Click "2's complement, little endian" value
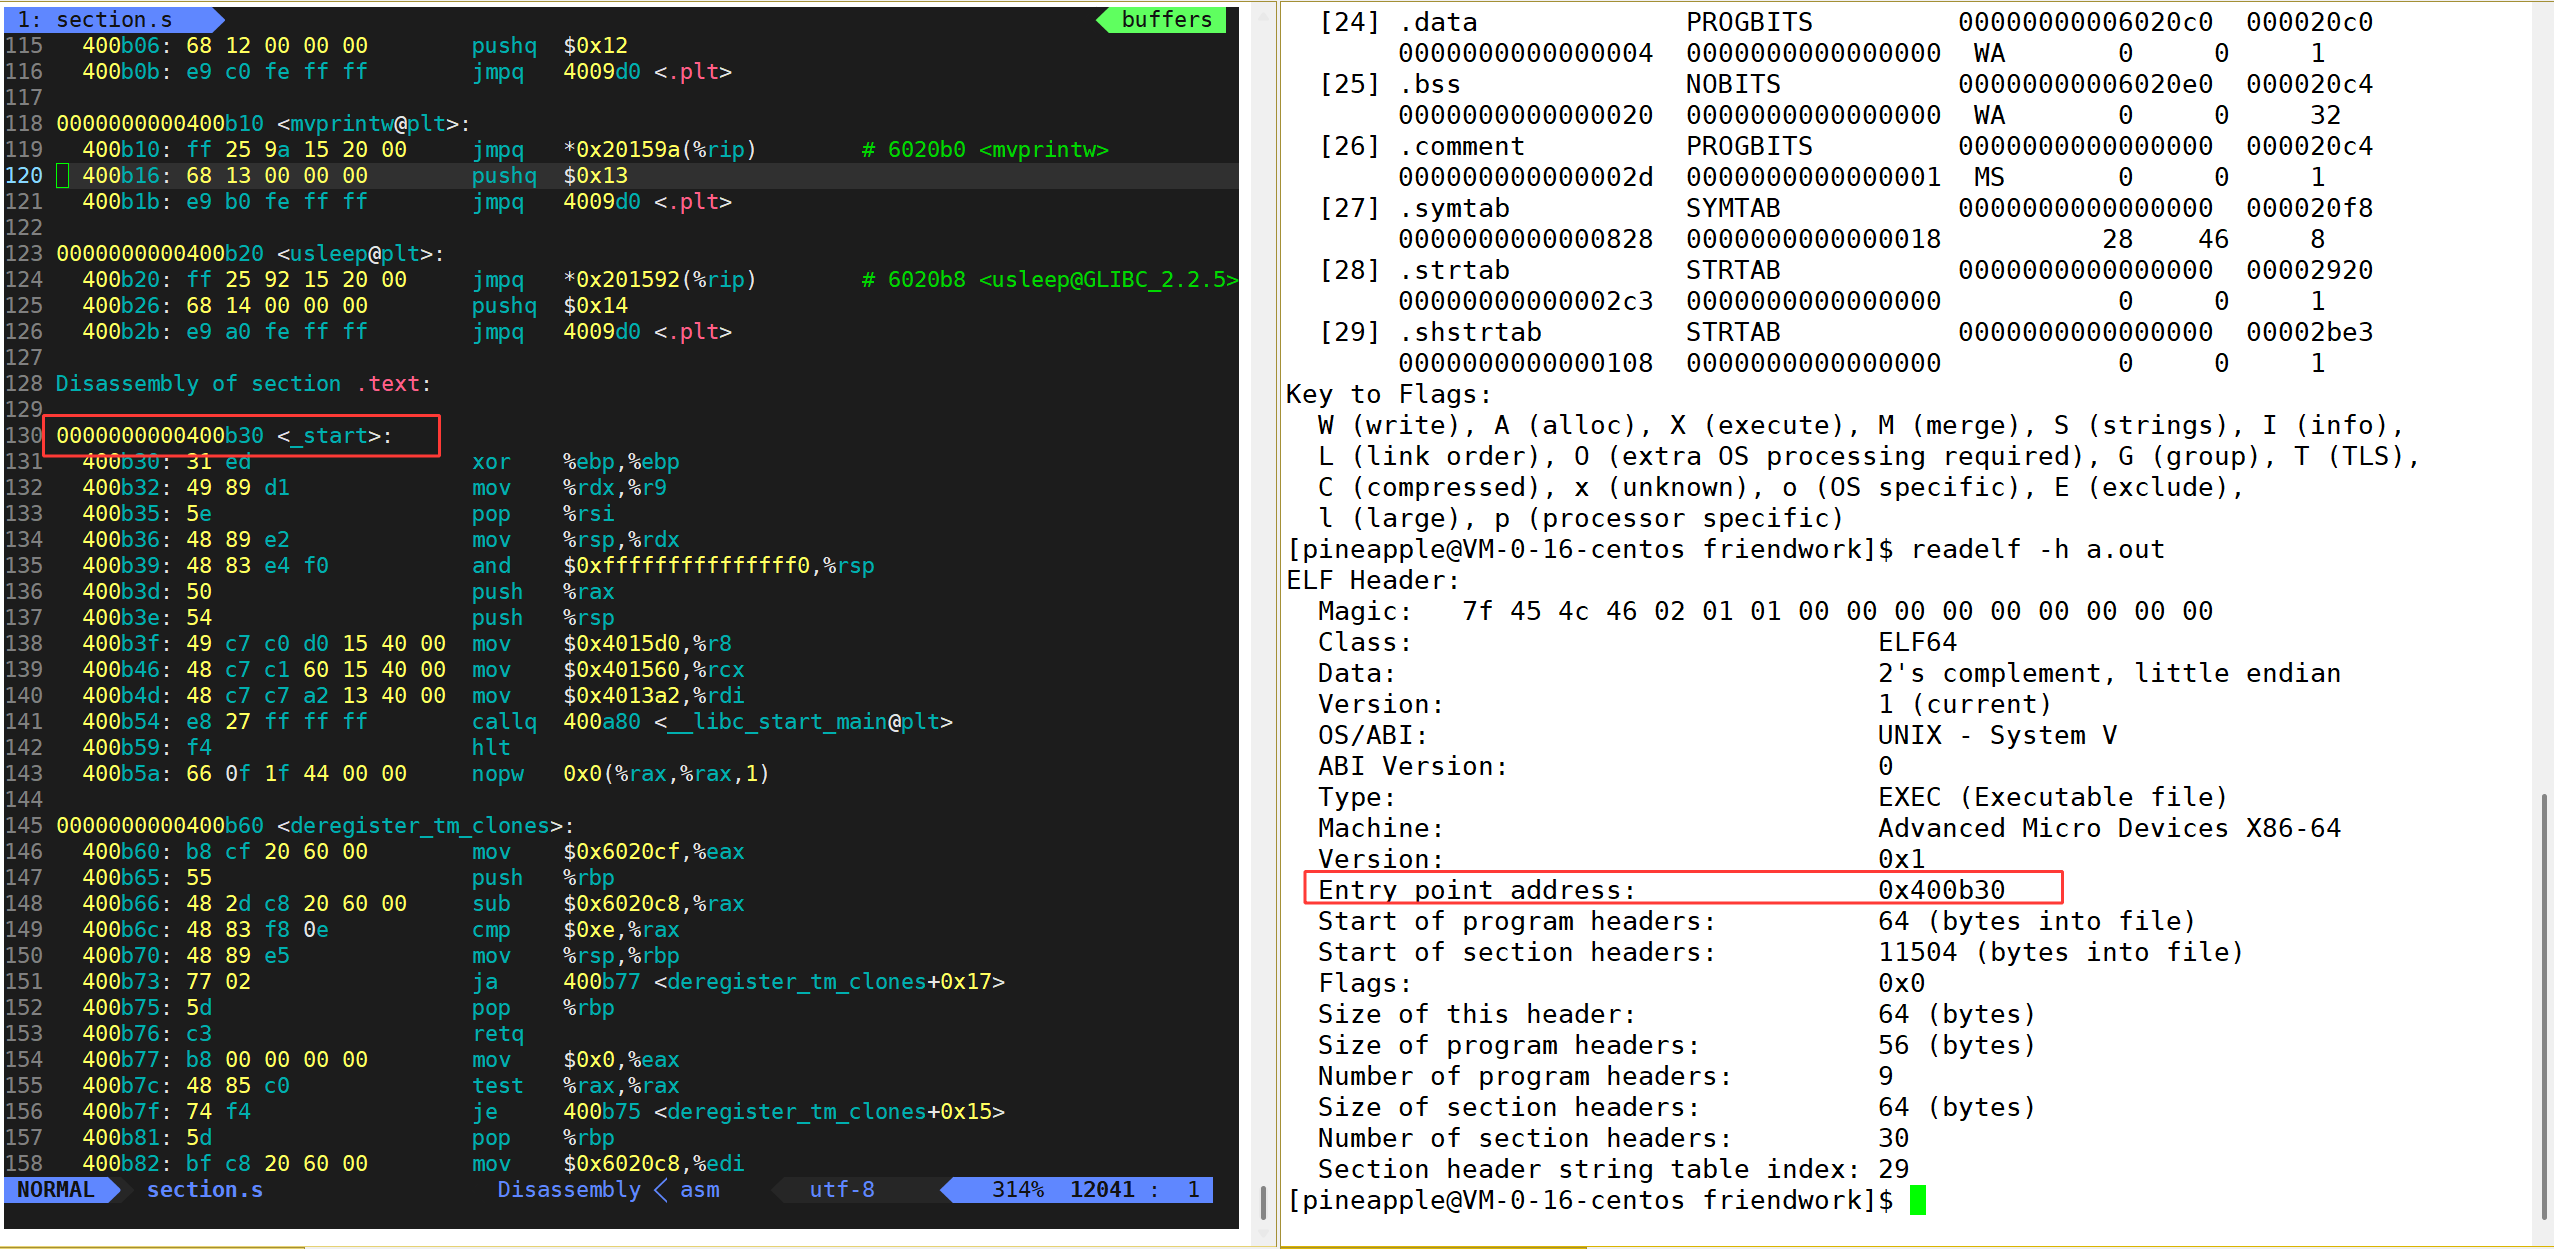 (x=2109, y=673)
